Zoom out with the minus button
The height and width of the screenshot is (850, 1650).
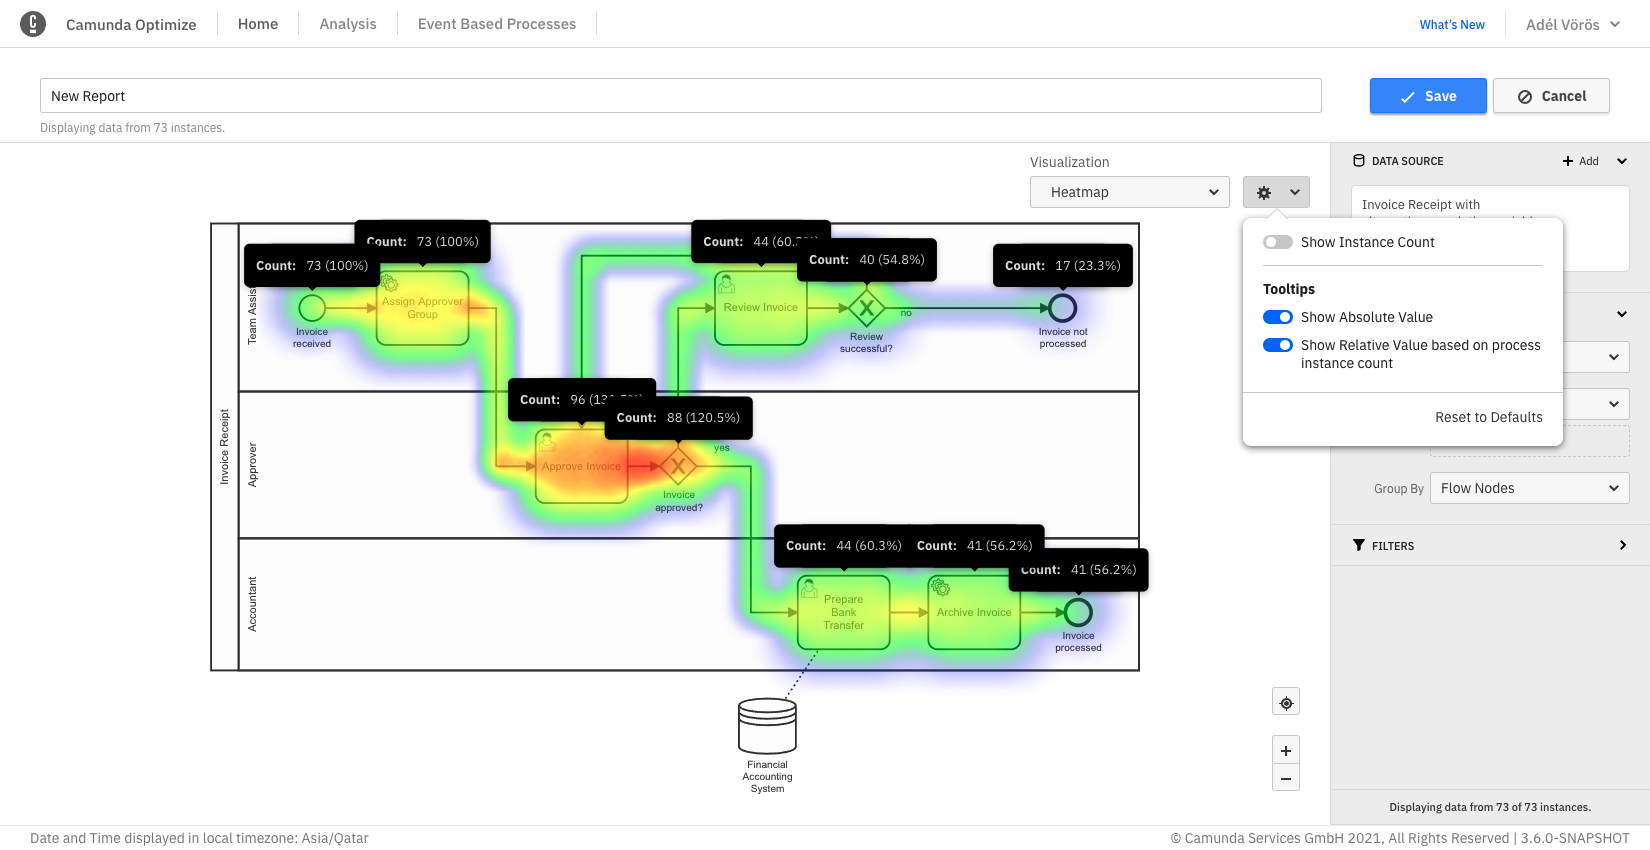pos(1286,778)
